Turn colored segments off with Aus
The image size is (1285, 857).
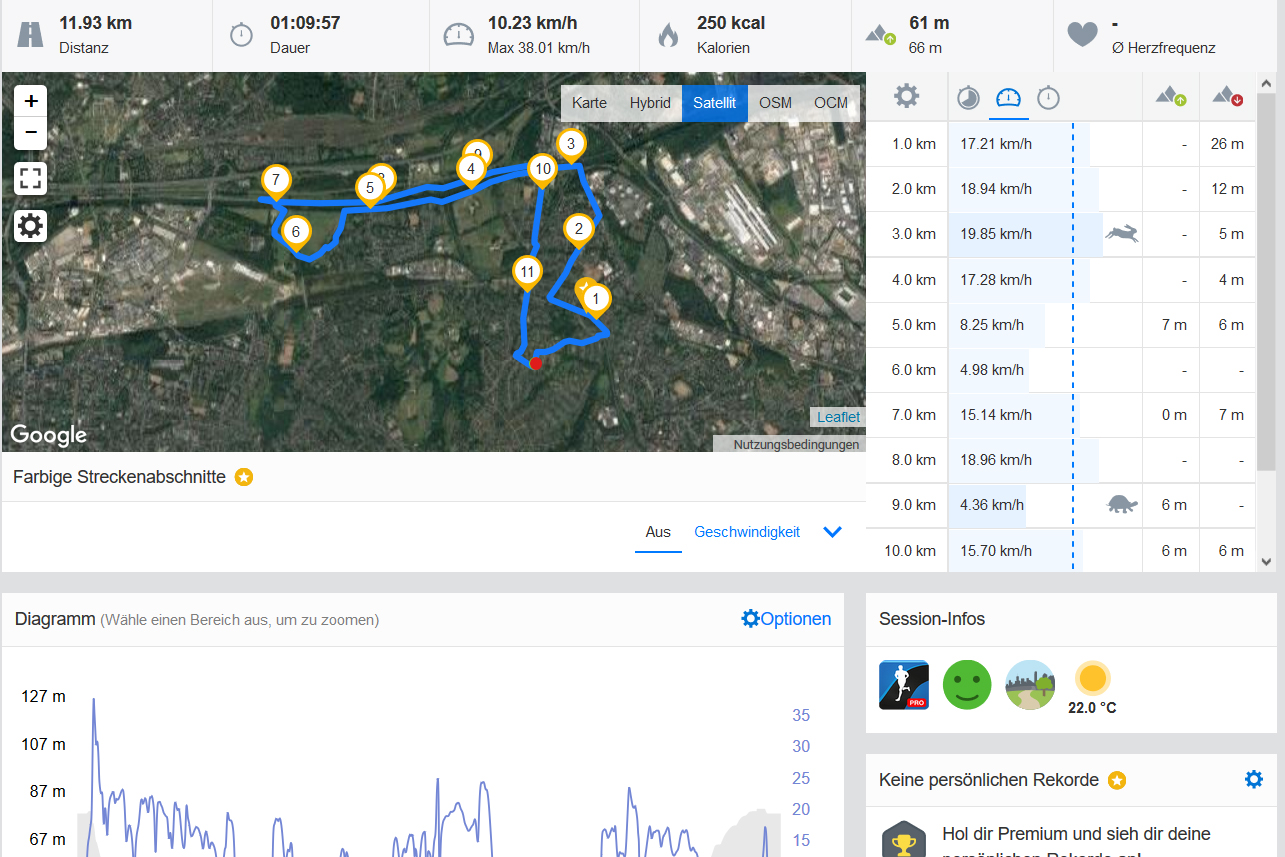coord(658,532)
